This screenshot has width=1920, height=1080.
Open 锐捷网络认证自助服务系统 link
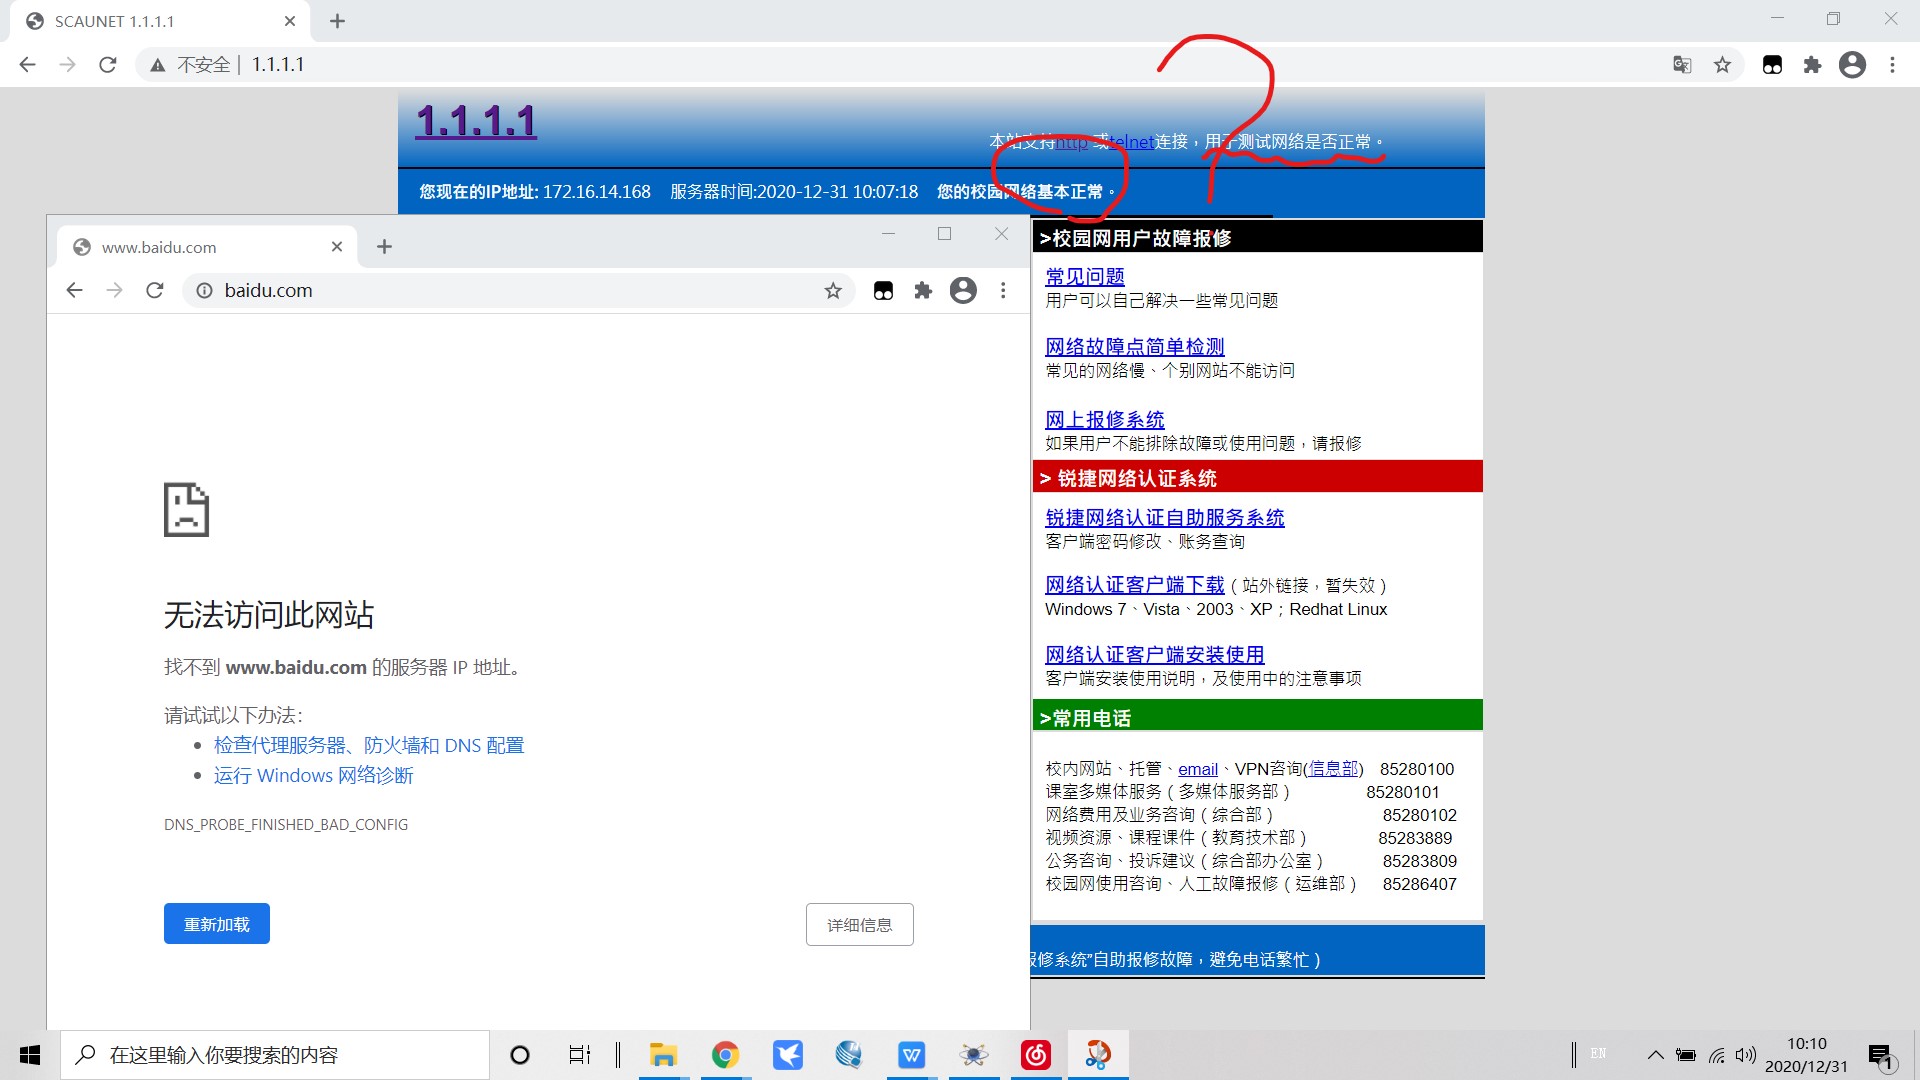pos(1165,517)
